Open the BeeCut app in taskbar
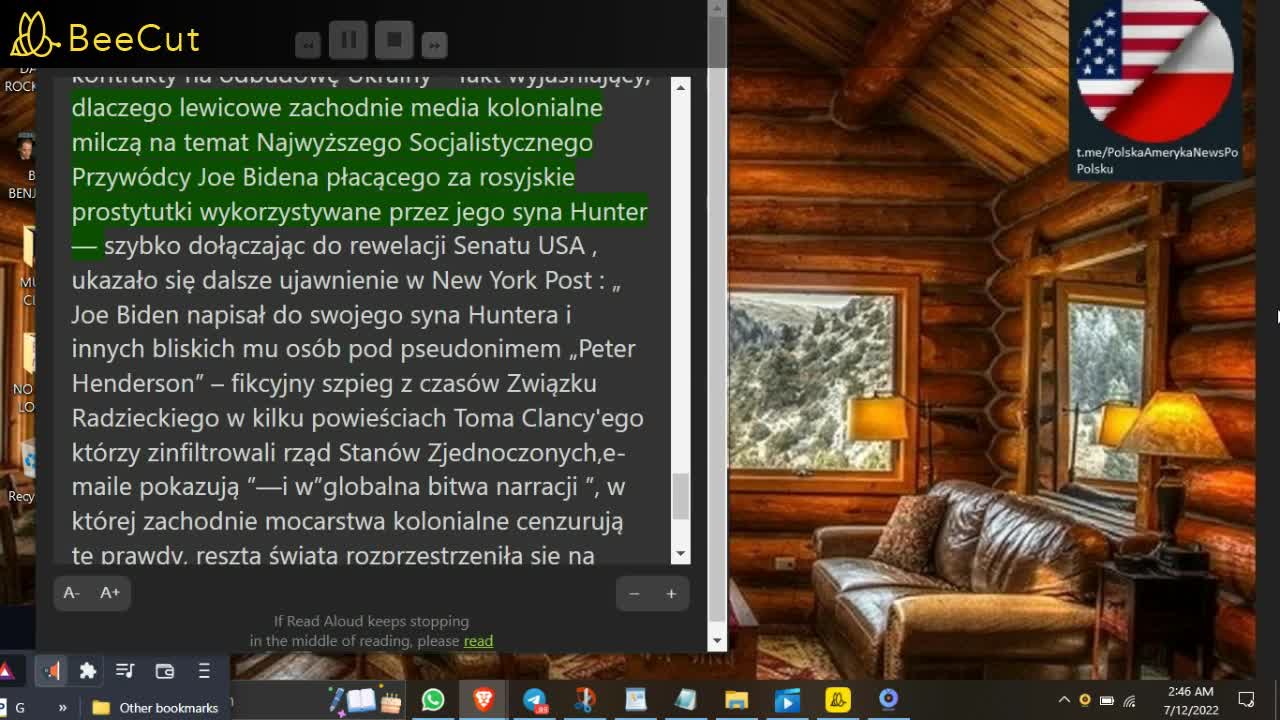Viewport: 1280px width, 720px height. [838, 699]
